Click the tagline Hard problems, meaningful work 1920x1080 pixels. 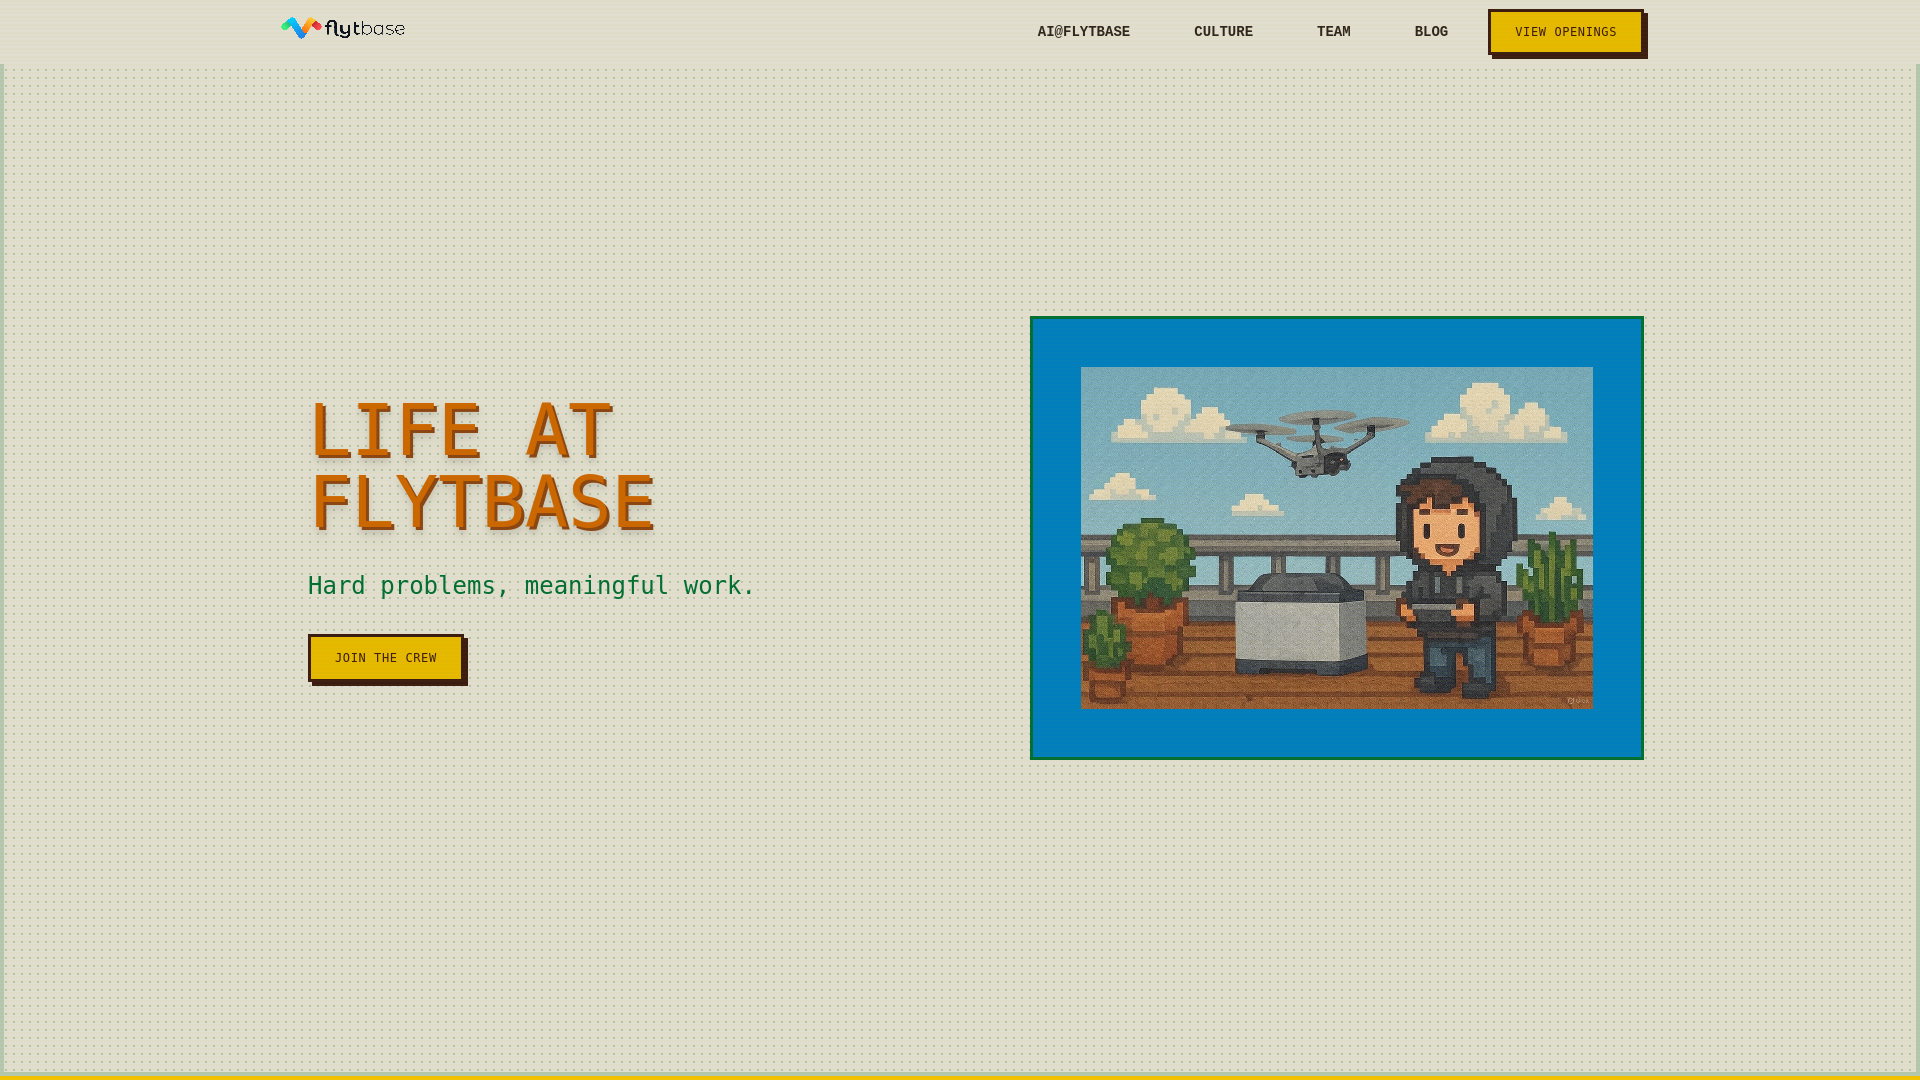tap(530, 585)
